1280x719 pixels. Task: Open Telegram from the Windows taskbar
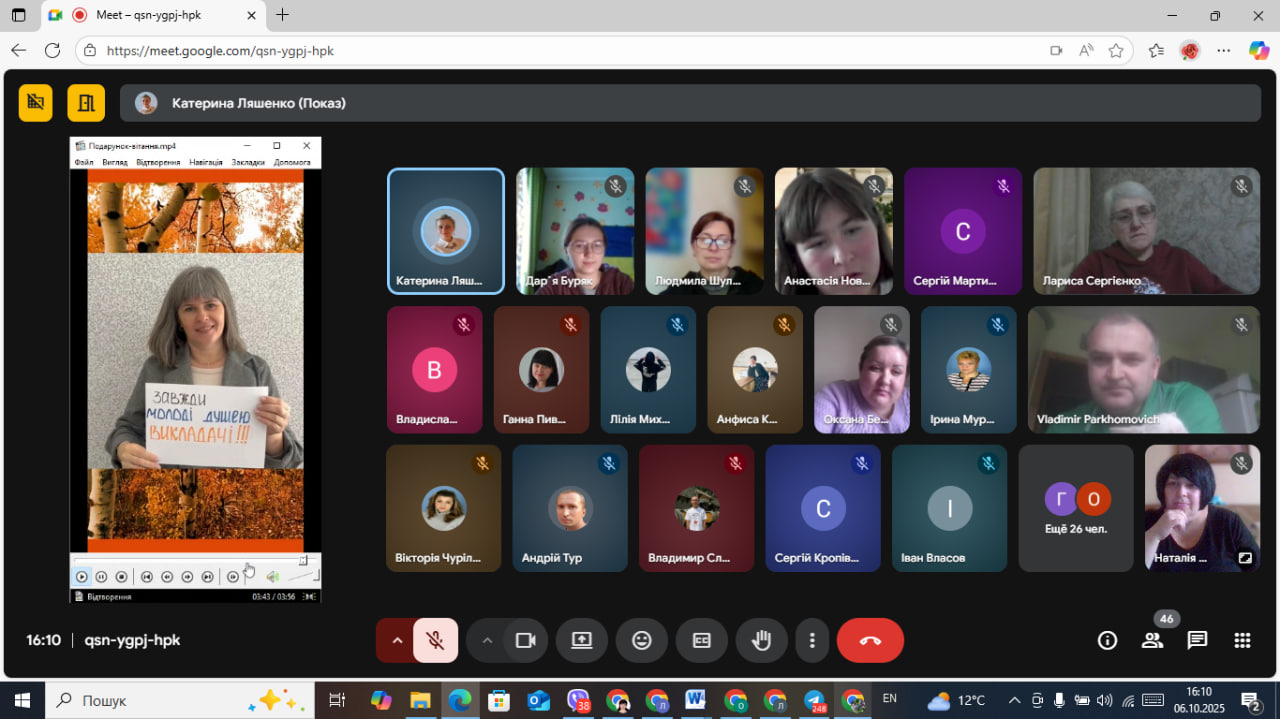pyautogui.click(x=815, y=700)
